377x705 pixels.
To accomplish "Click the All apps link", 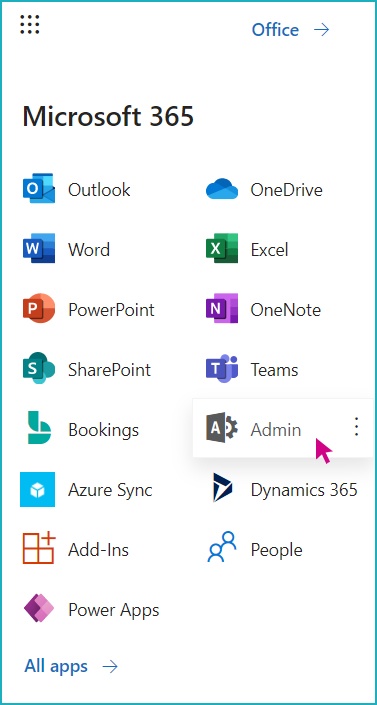I will click(56, 666).
